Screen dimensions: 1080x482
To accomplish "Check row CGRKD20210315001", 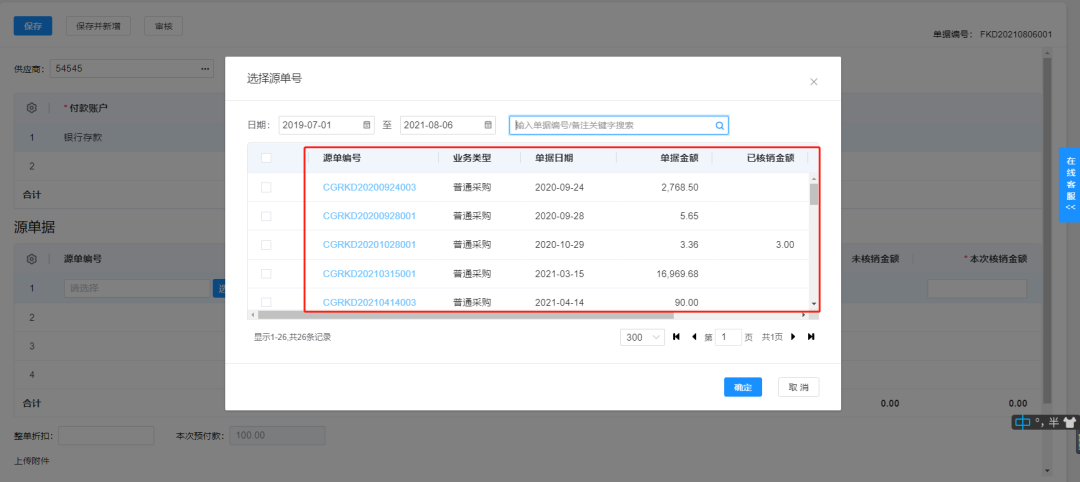I will pyautogui.click(x=266, y=274).
